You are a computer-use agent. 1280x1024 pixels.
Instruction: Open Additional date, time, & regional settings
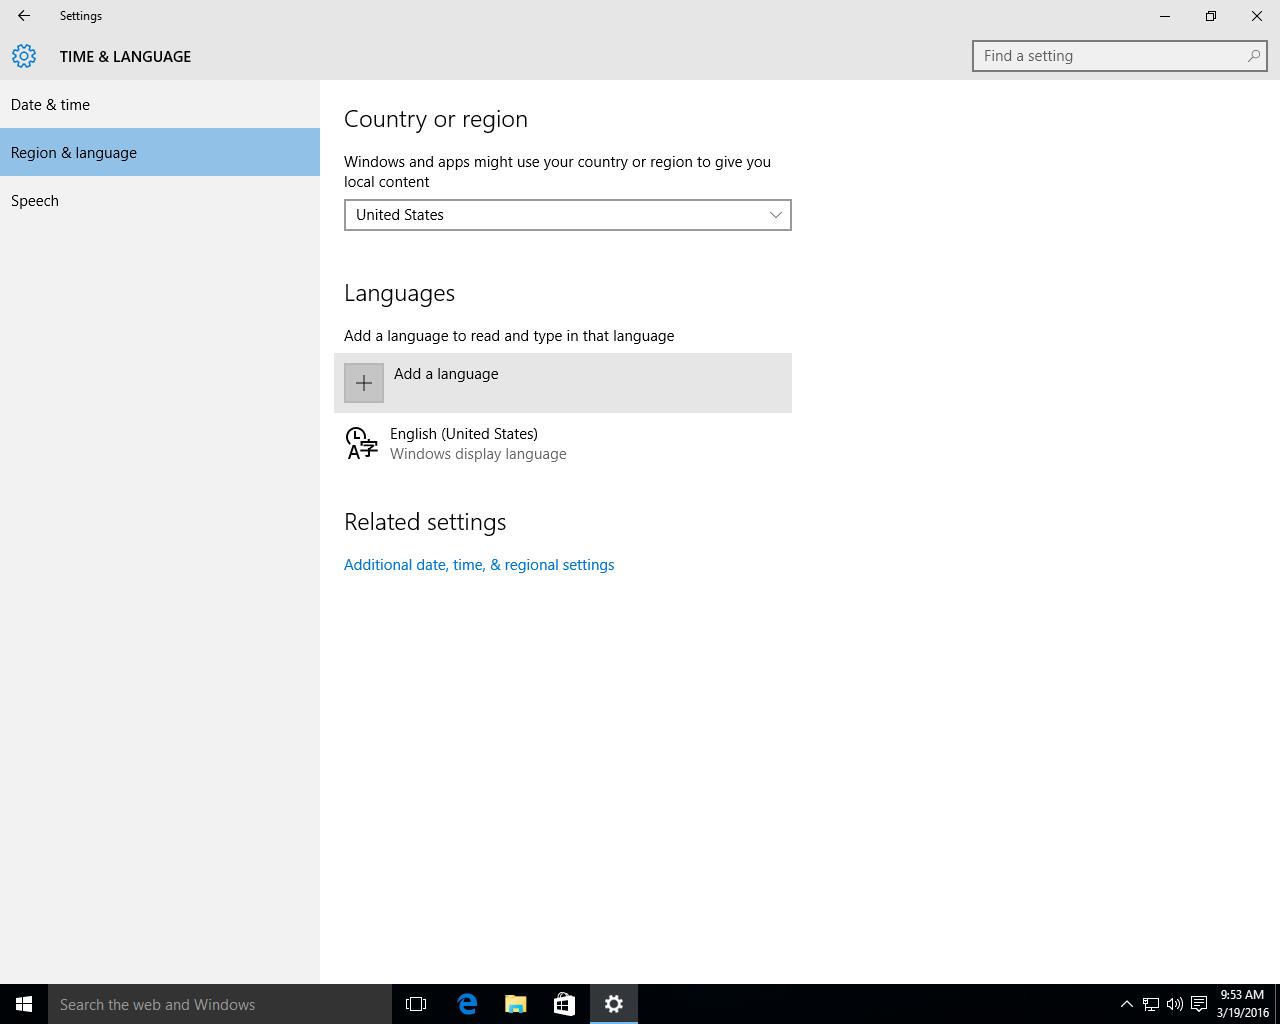(479, 565)
